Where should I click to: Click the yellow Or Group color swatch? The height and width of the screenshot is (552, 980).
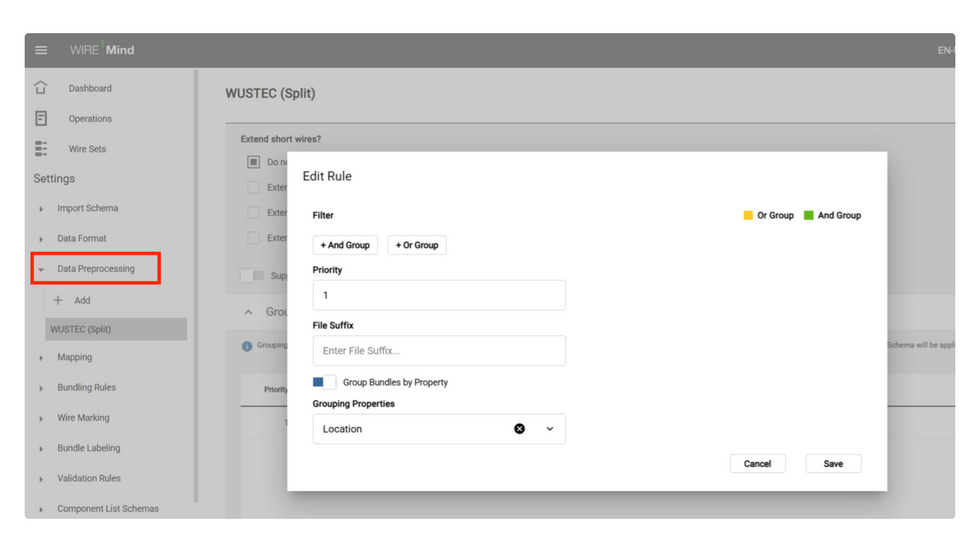748,215
